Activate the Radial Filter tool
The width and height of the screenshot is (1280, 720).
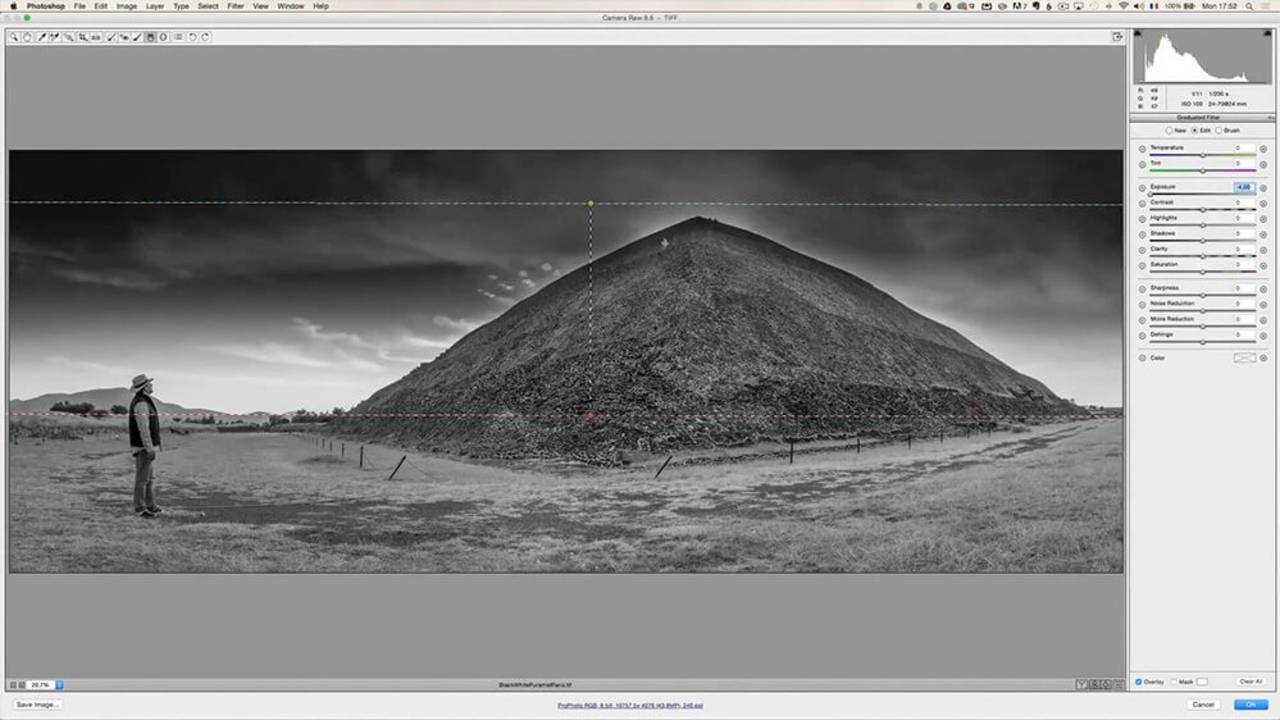[163, 37]
